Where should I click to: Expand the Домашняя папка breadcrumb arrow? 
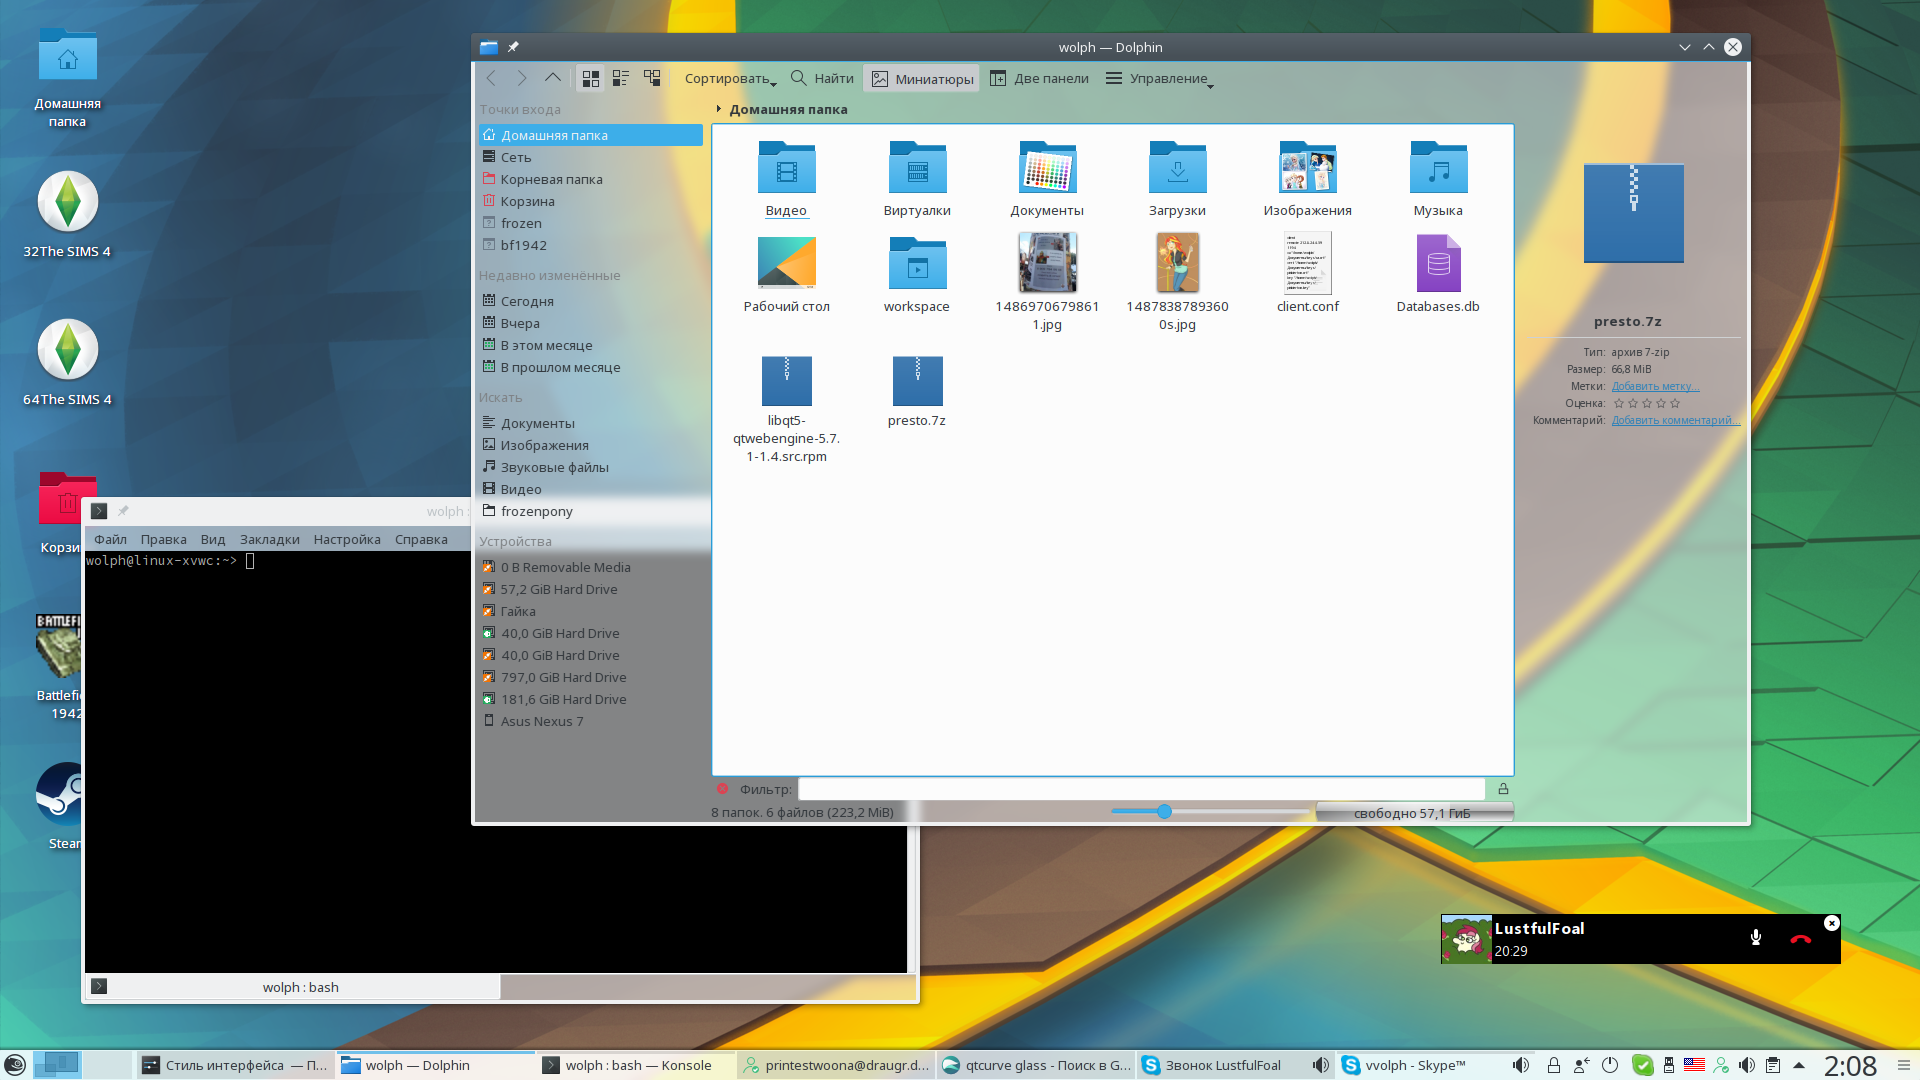pos(718,109)
